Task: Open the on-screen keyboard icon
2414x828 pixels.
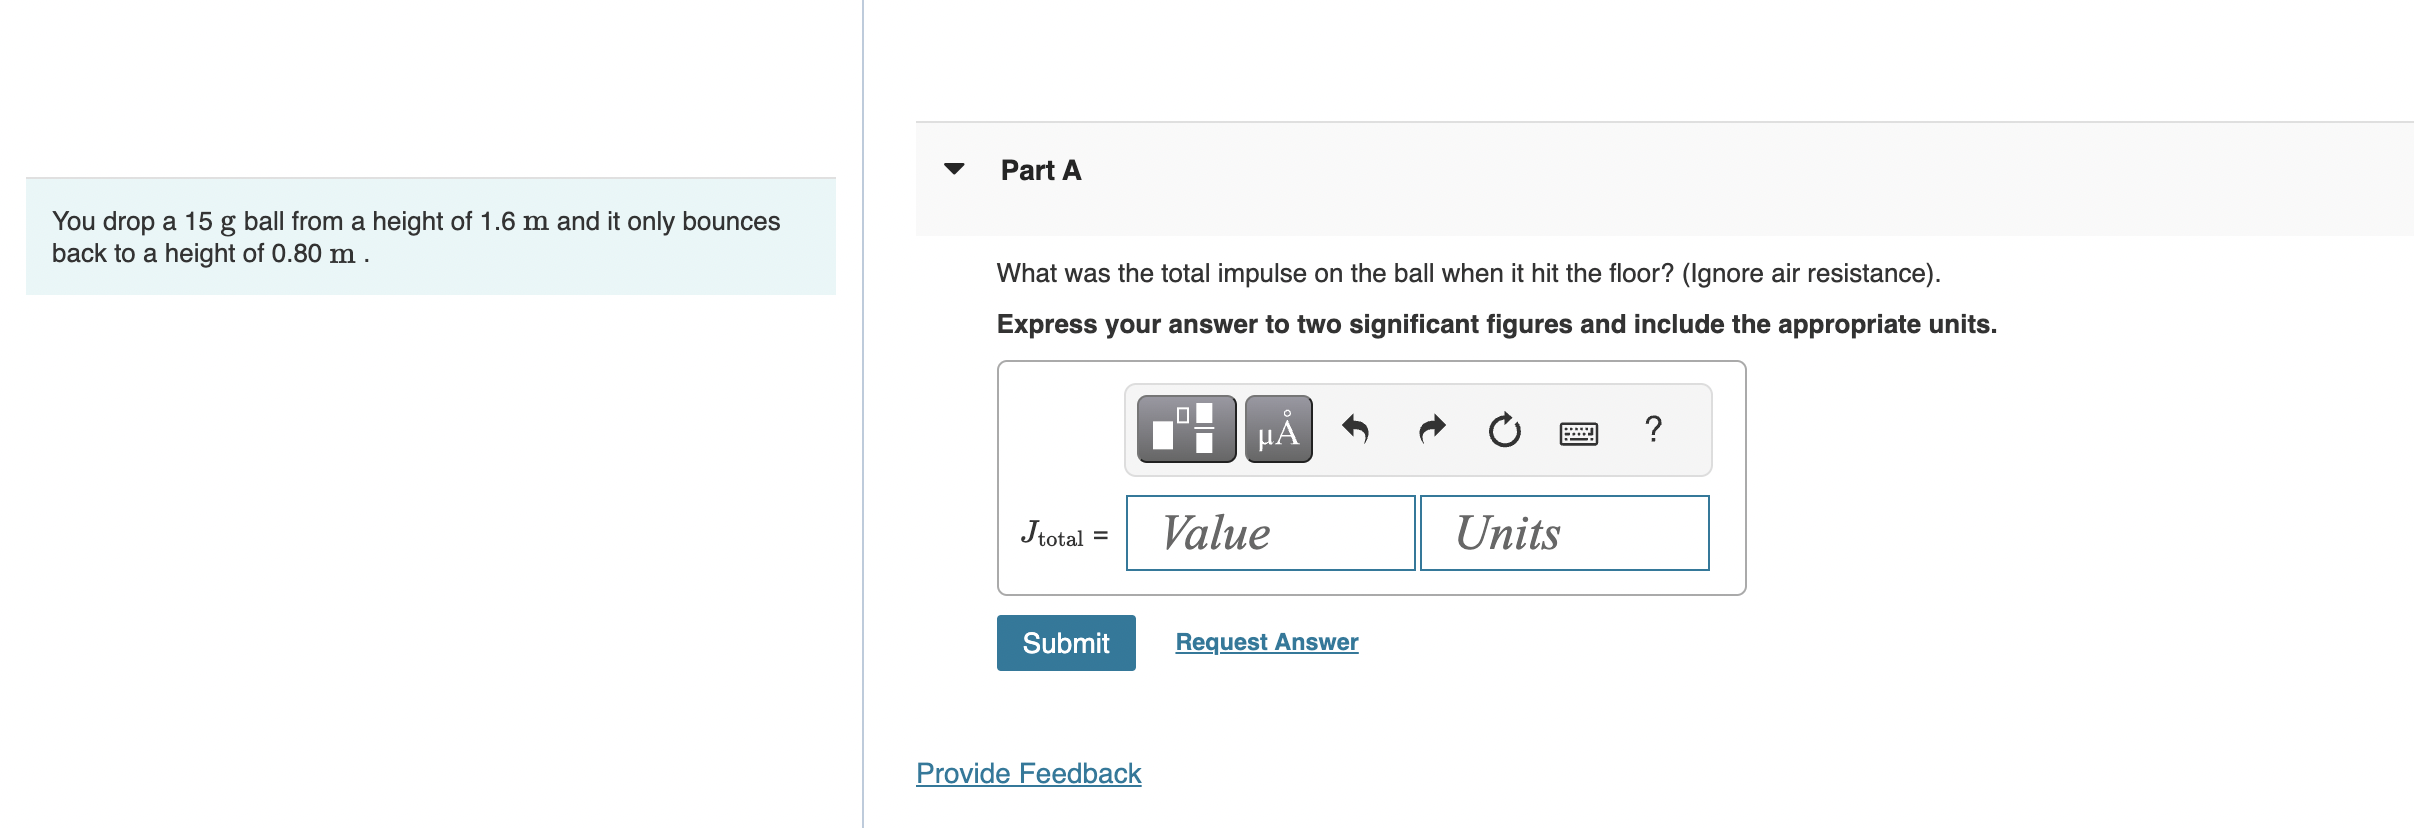Action: coord(1578,432)
